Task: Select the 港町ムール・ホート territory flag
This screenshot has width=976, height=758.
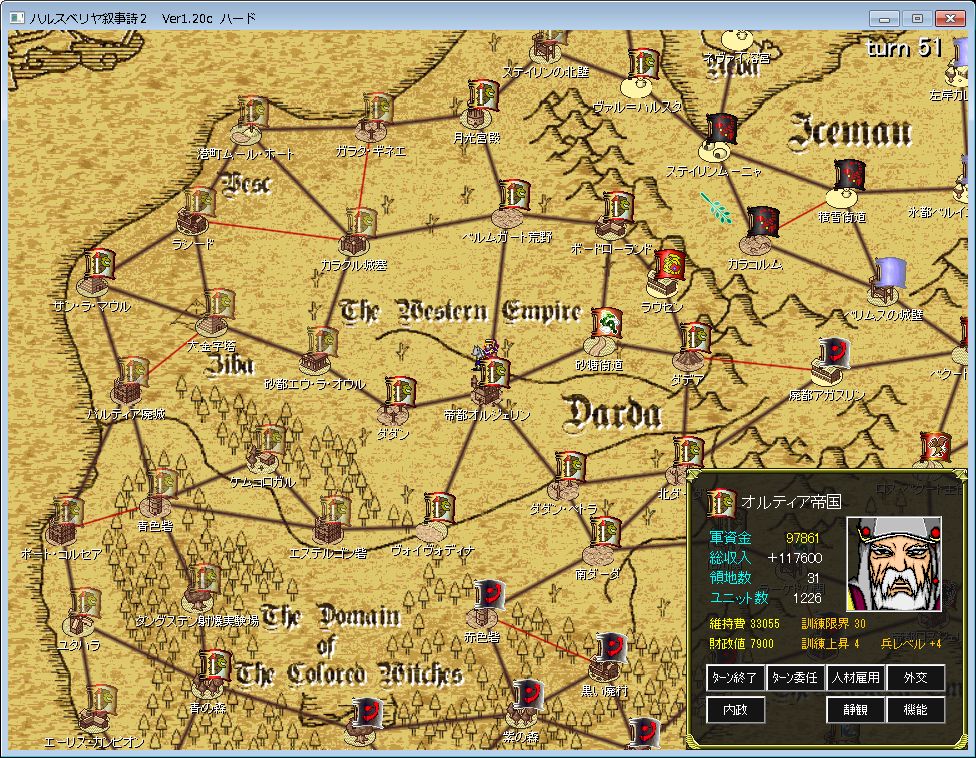Action: point(253,111)
